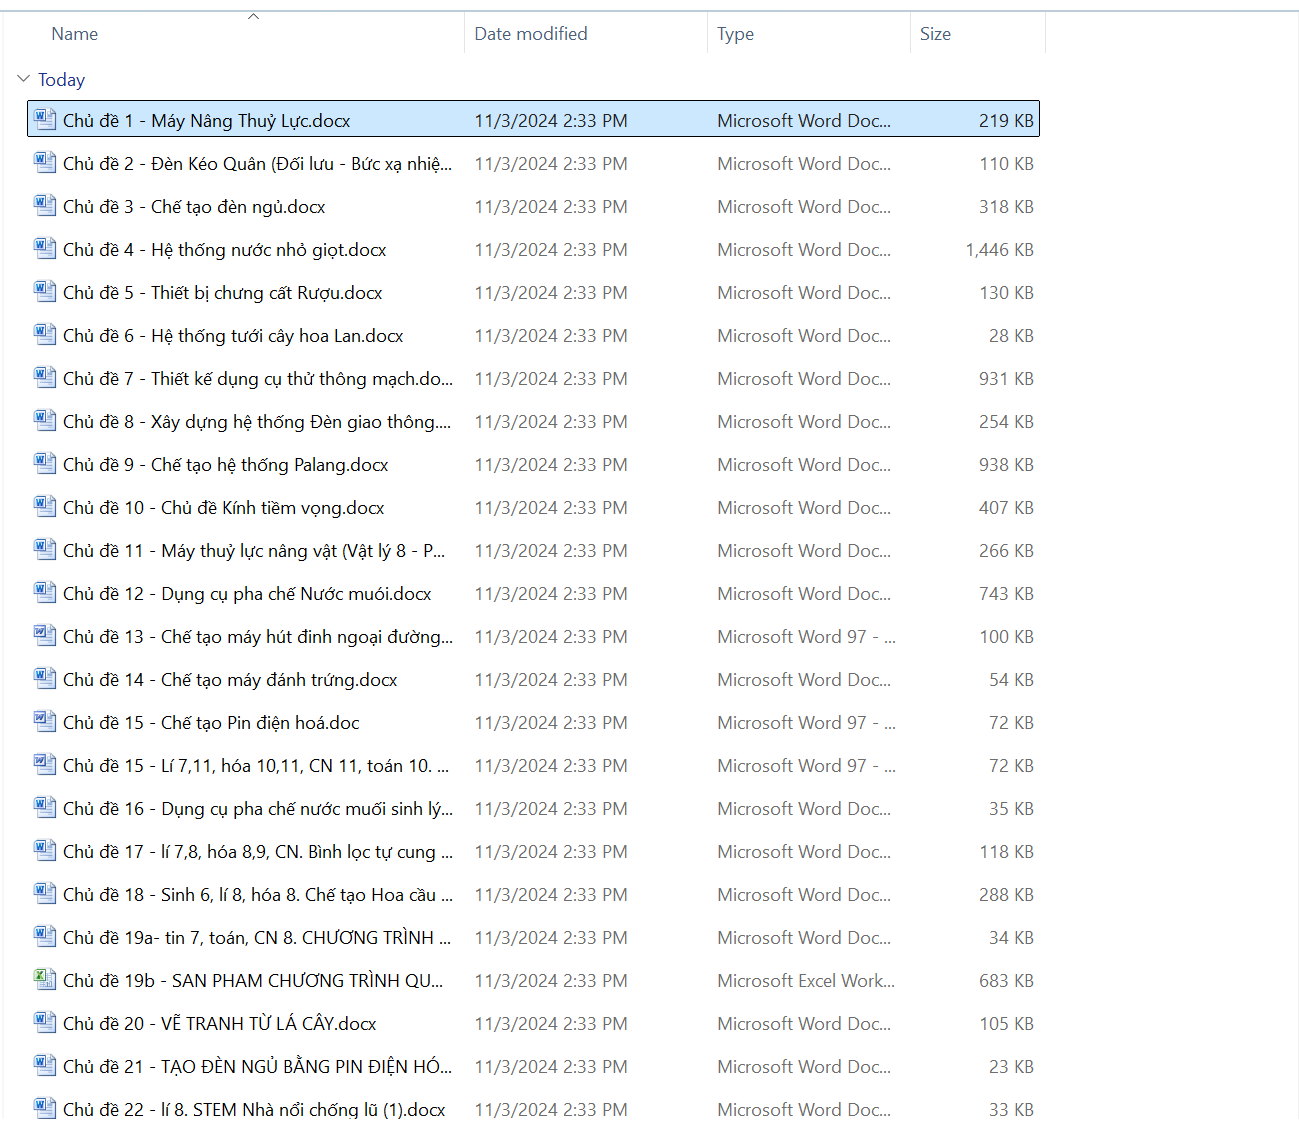Screen dimensions: 1299x1137
Task: Select file name Chủ đề 3 - Chế tạo đèn ngủ.docx
Action: pyautogui.click(x=194, y=207)
